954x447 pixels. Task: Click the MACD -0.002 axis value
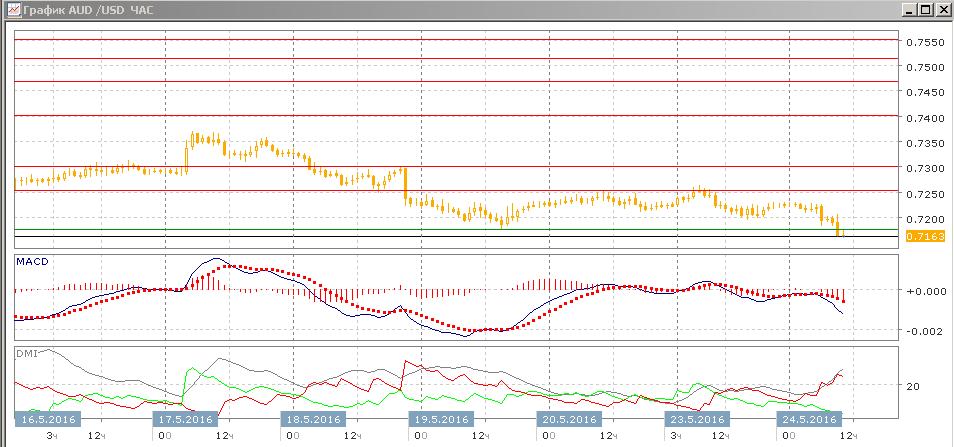[x=926, y=331]
